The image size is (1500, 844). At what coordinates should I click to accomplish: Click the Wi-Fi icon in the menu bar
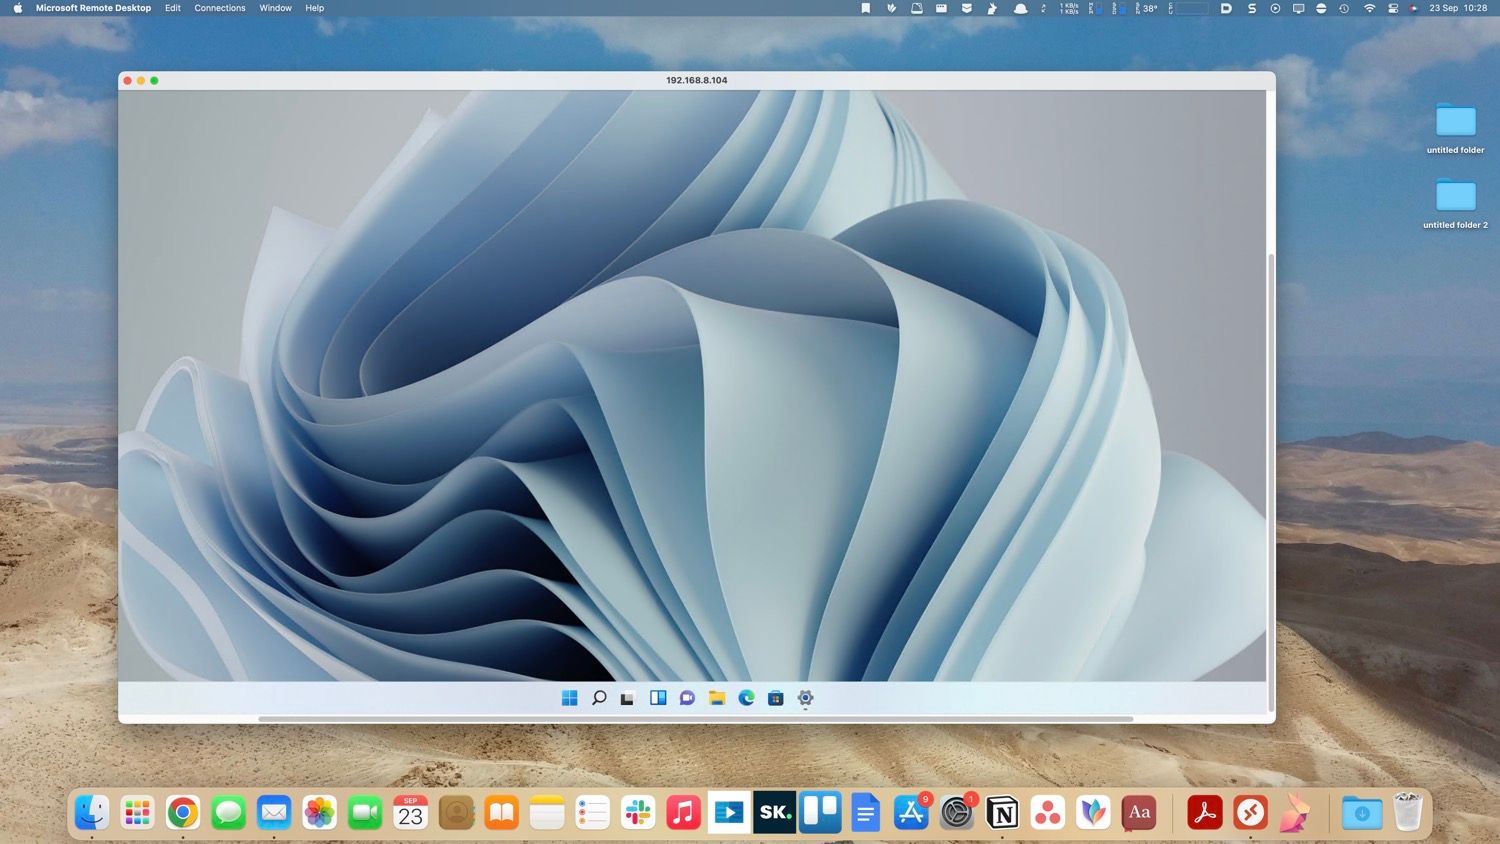click(x=1370, y=8)
